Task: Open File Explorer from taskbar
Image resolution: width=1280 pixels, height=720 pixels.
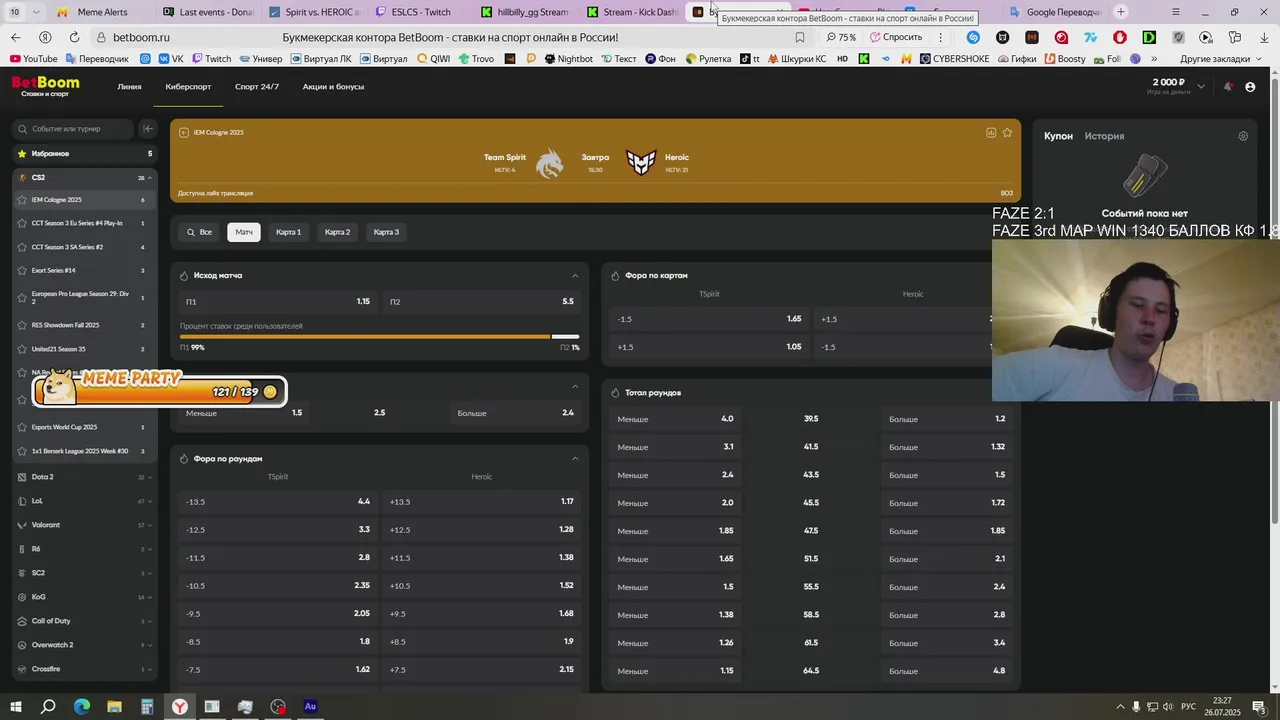Action: [114, 707]
